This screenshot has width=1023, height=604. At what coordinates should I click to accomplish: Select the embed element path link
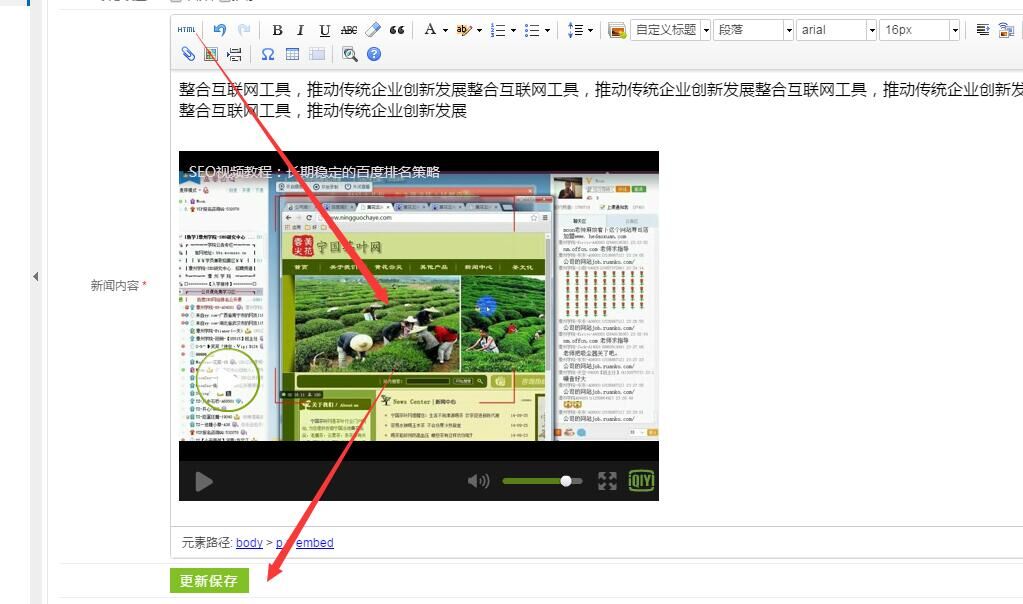click(x=315, y=543)
